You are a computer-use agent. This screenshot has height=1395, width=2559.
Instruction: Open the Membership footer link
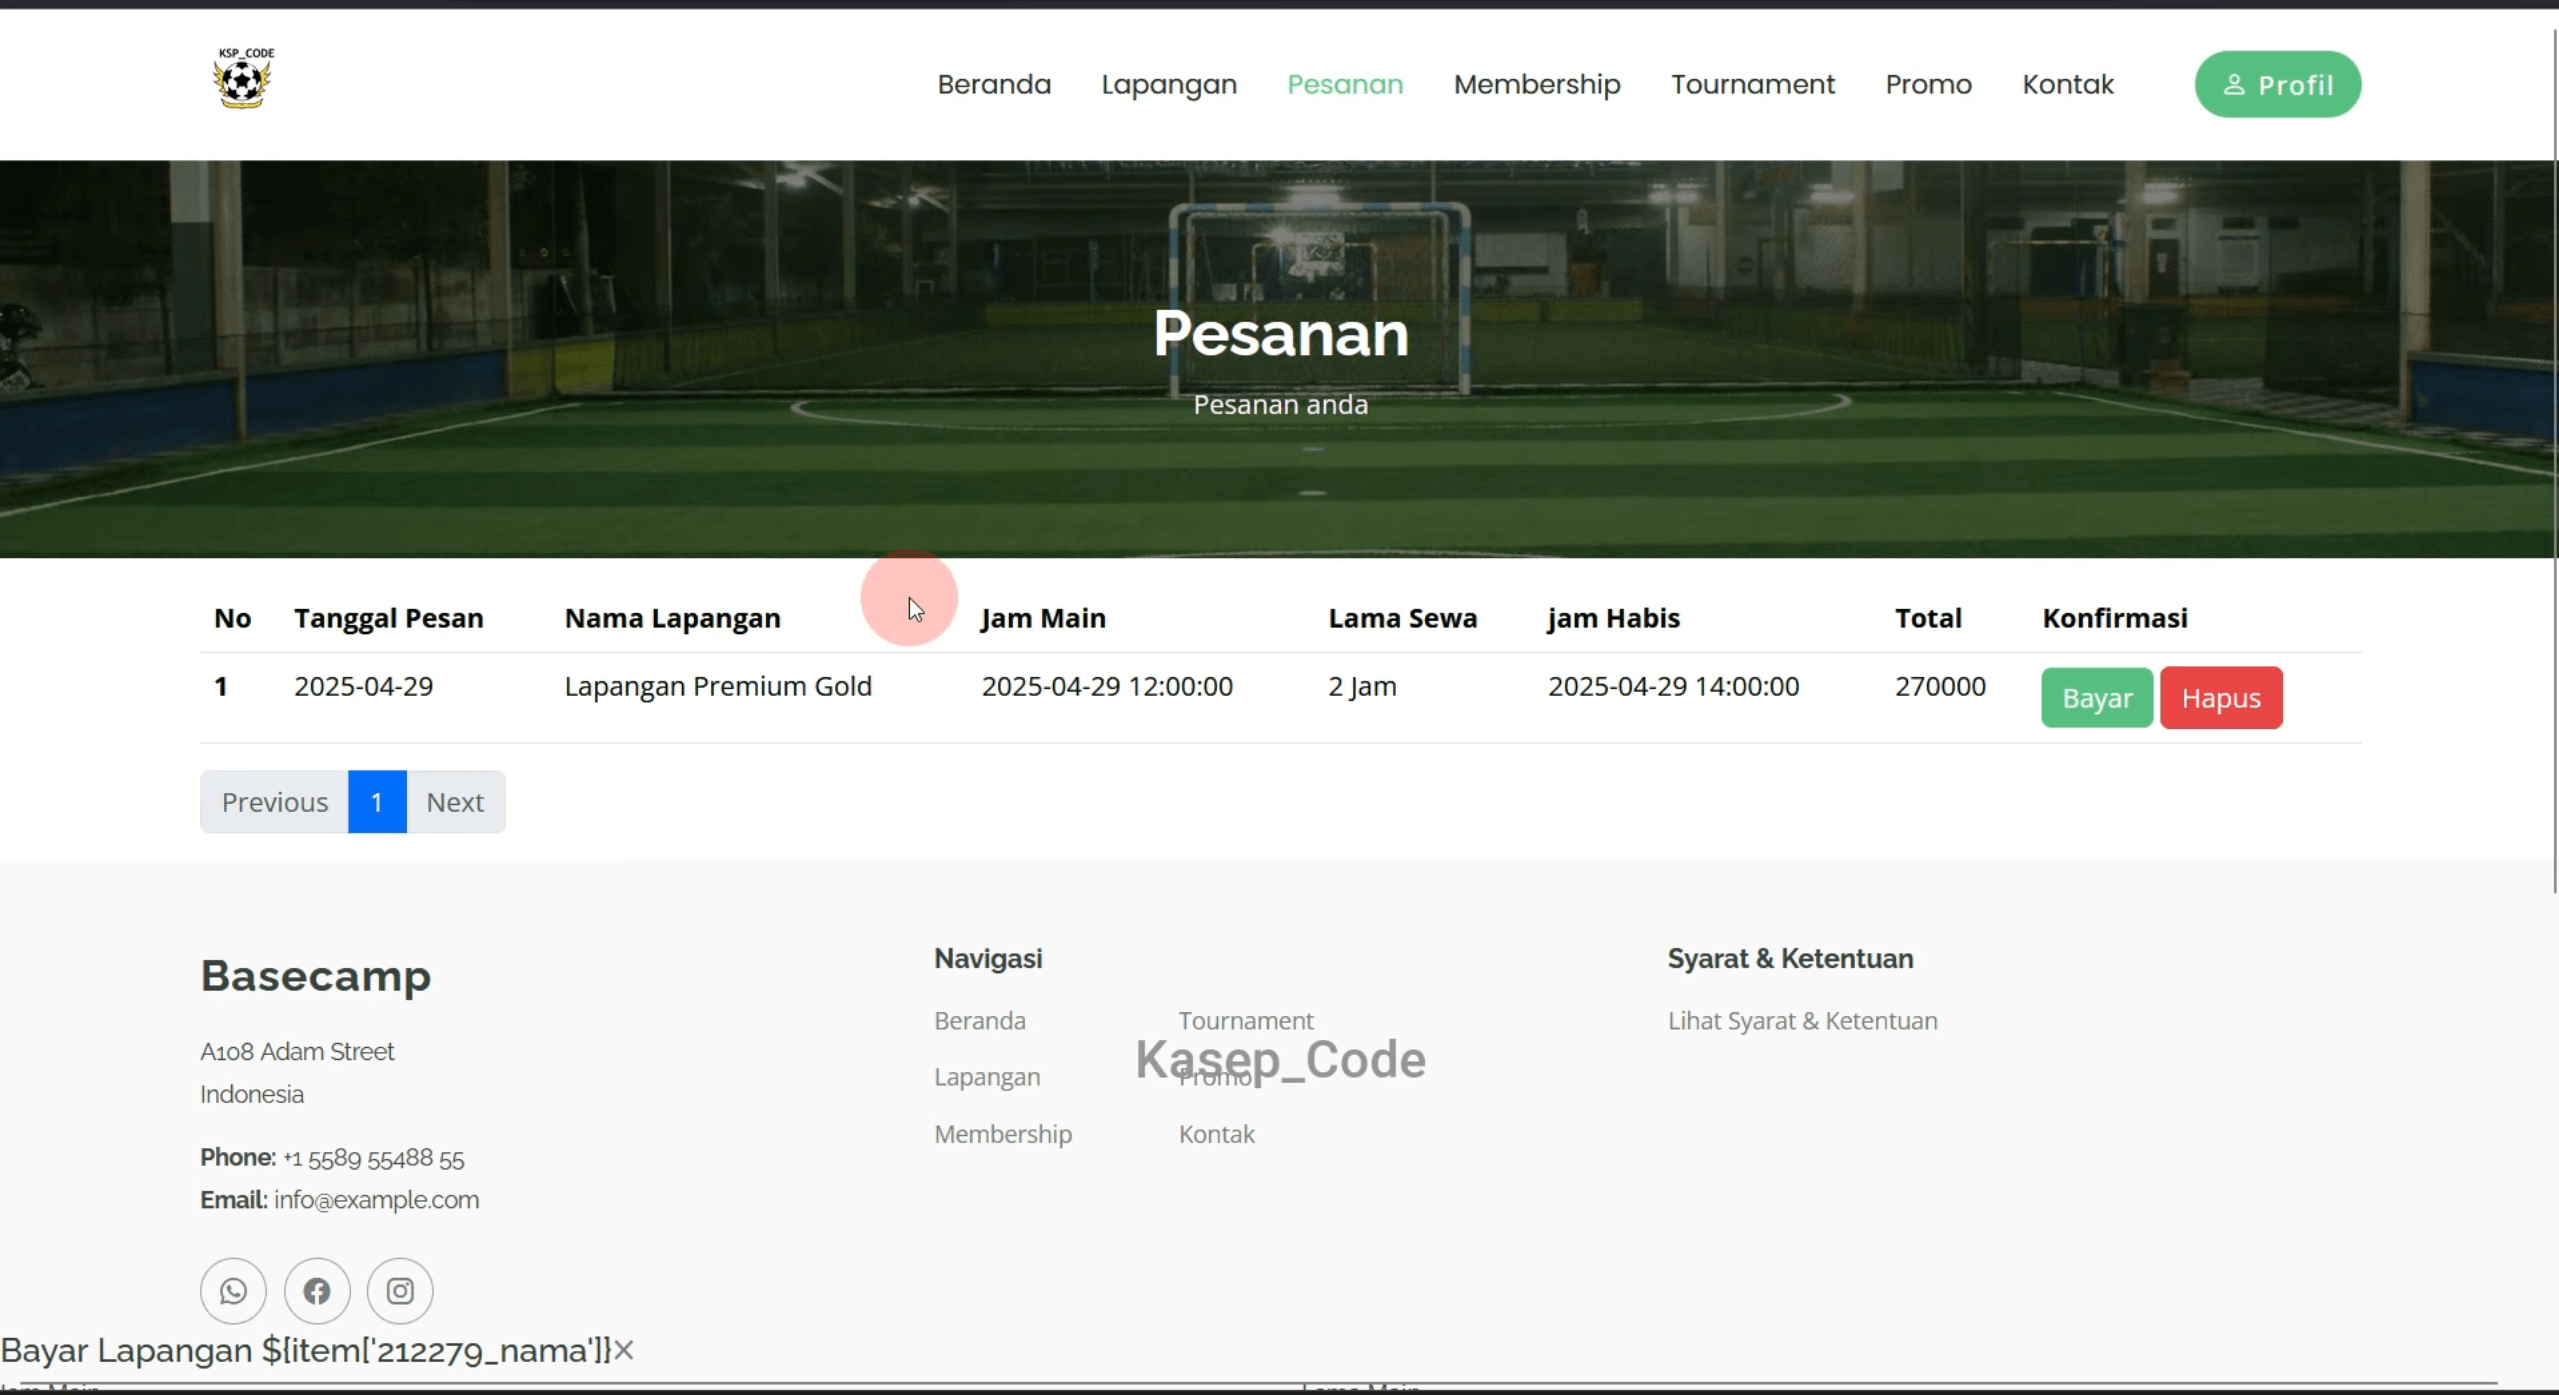pos(1003,1134)
